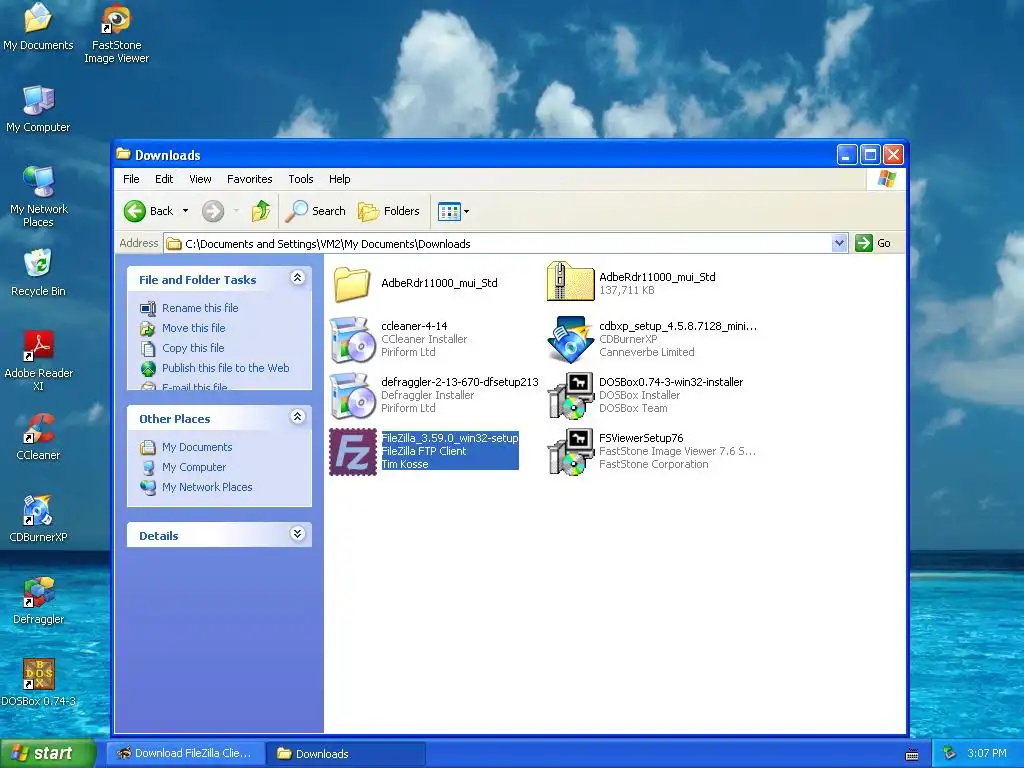The image size is (1024, 768).
Task: Open the Tools menu
Action: (x=300, y=179)
